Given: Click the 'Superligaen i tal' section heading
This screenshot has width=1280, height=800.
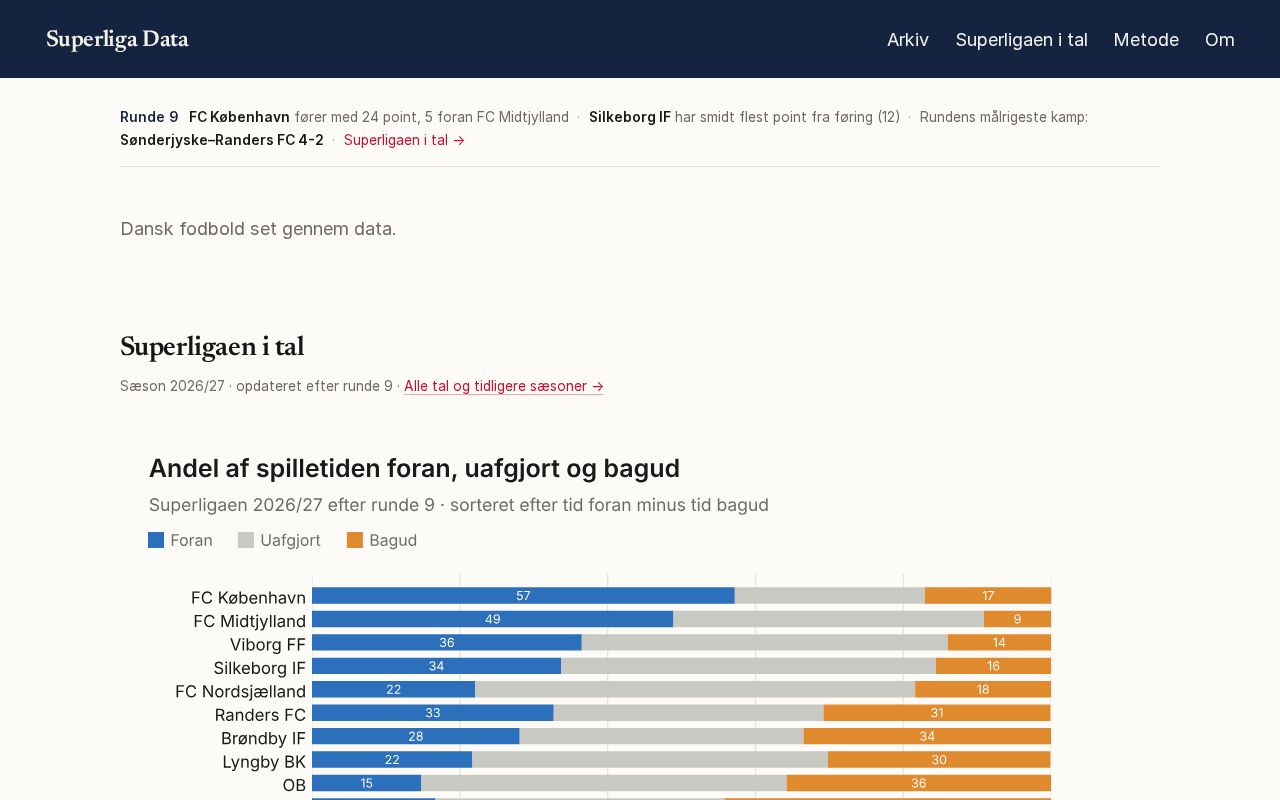Looking at the screenshot, I should point(212,346).
